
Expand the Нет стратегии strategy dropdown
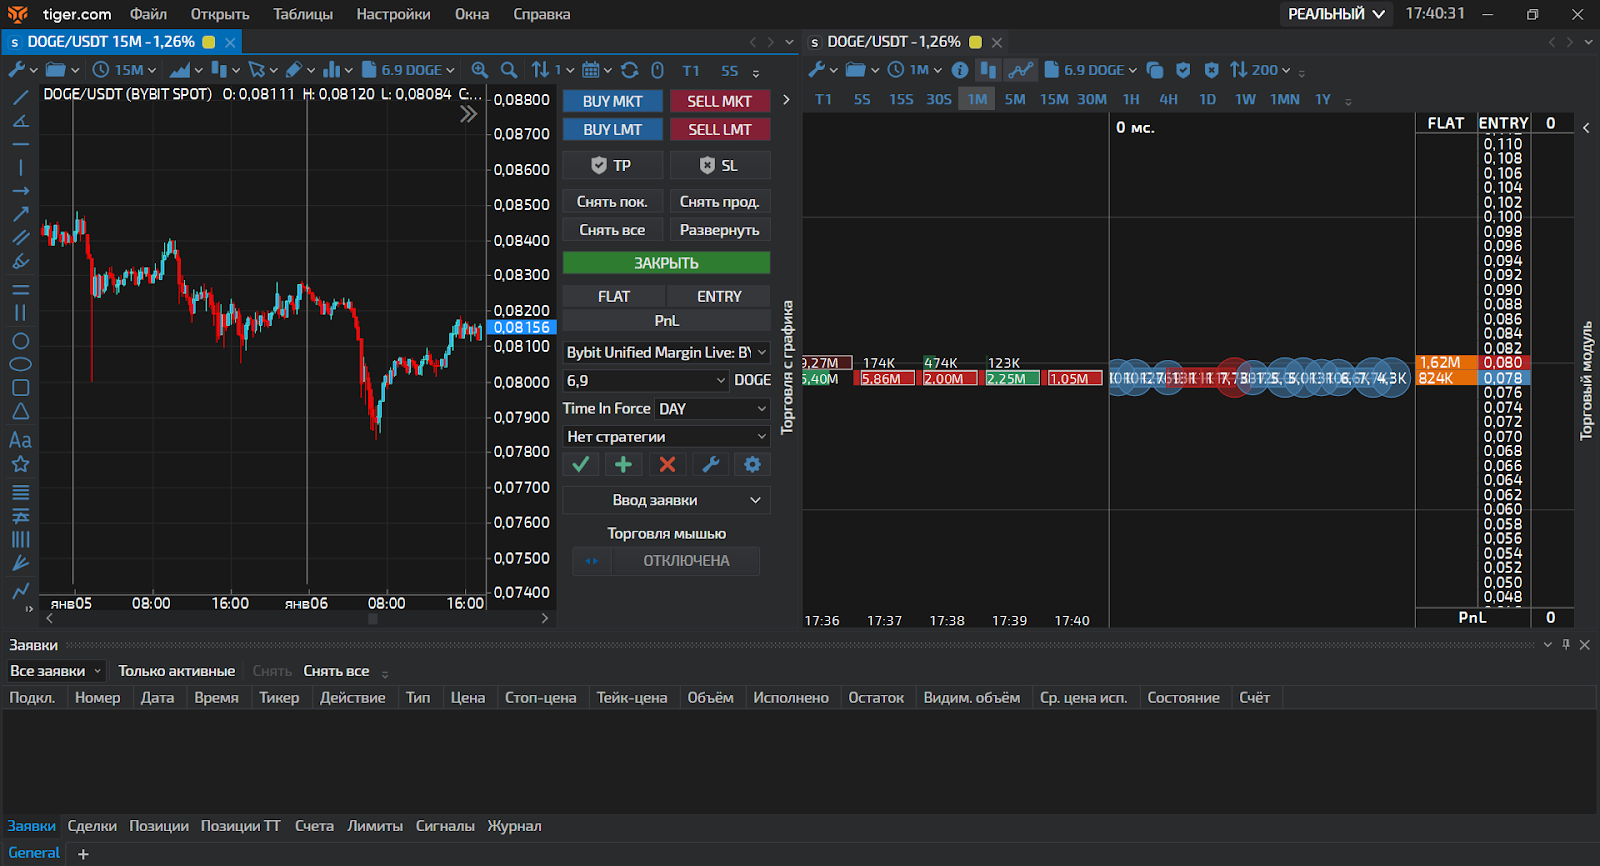(666, 437)
